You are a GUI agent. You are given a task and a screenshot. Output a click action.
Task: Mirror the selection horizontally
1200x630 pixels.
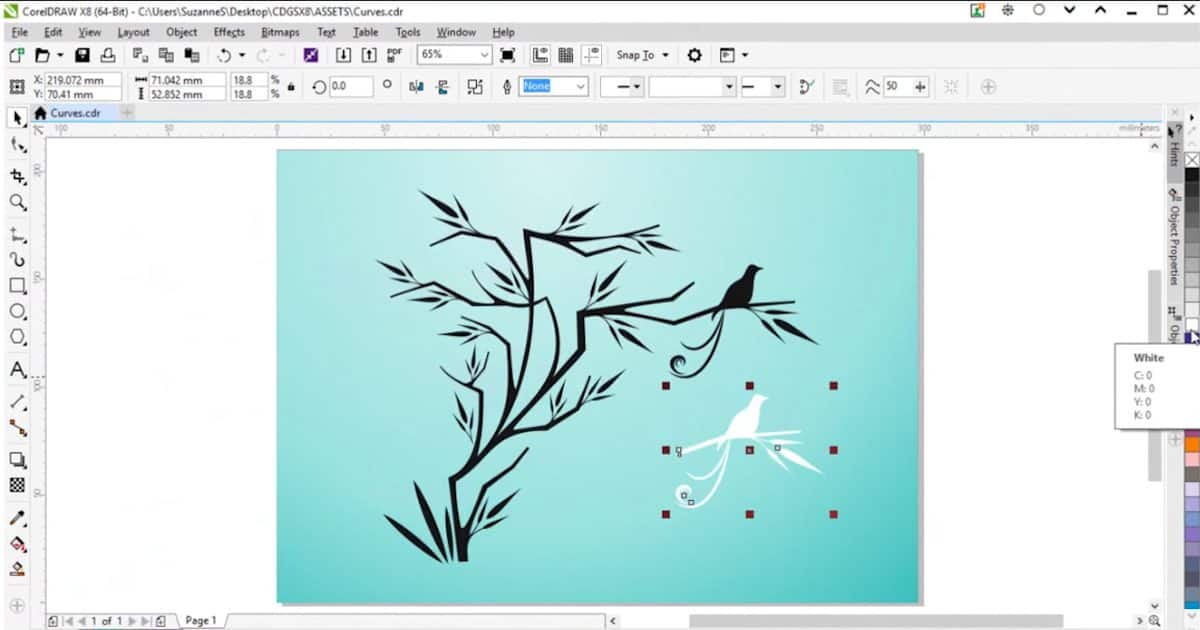pos(417,87)
